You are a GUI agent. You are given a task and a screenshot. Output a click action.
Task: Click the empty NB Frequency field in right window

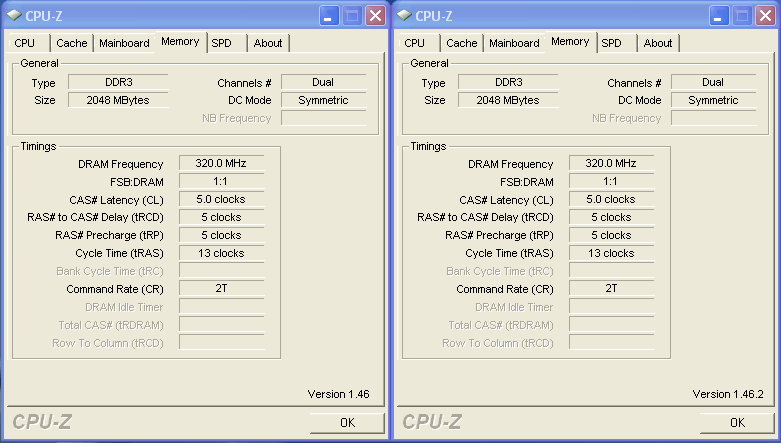coord(713,118)
